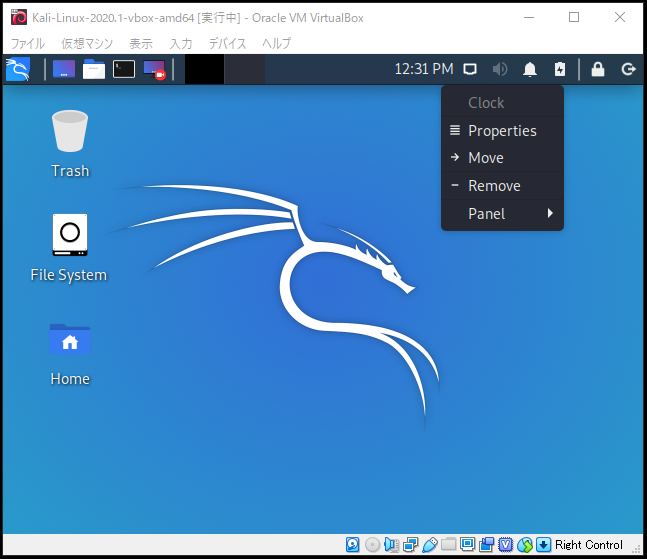The width and height of the screenshot is (647, 559).
Task: Click the mouse integration status icon
Action: [x=525, y=545]
